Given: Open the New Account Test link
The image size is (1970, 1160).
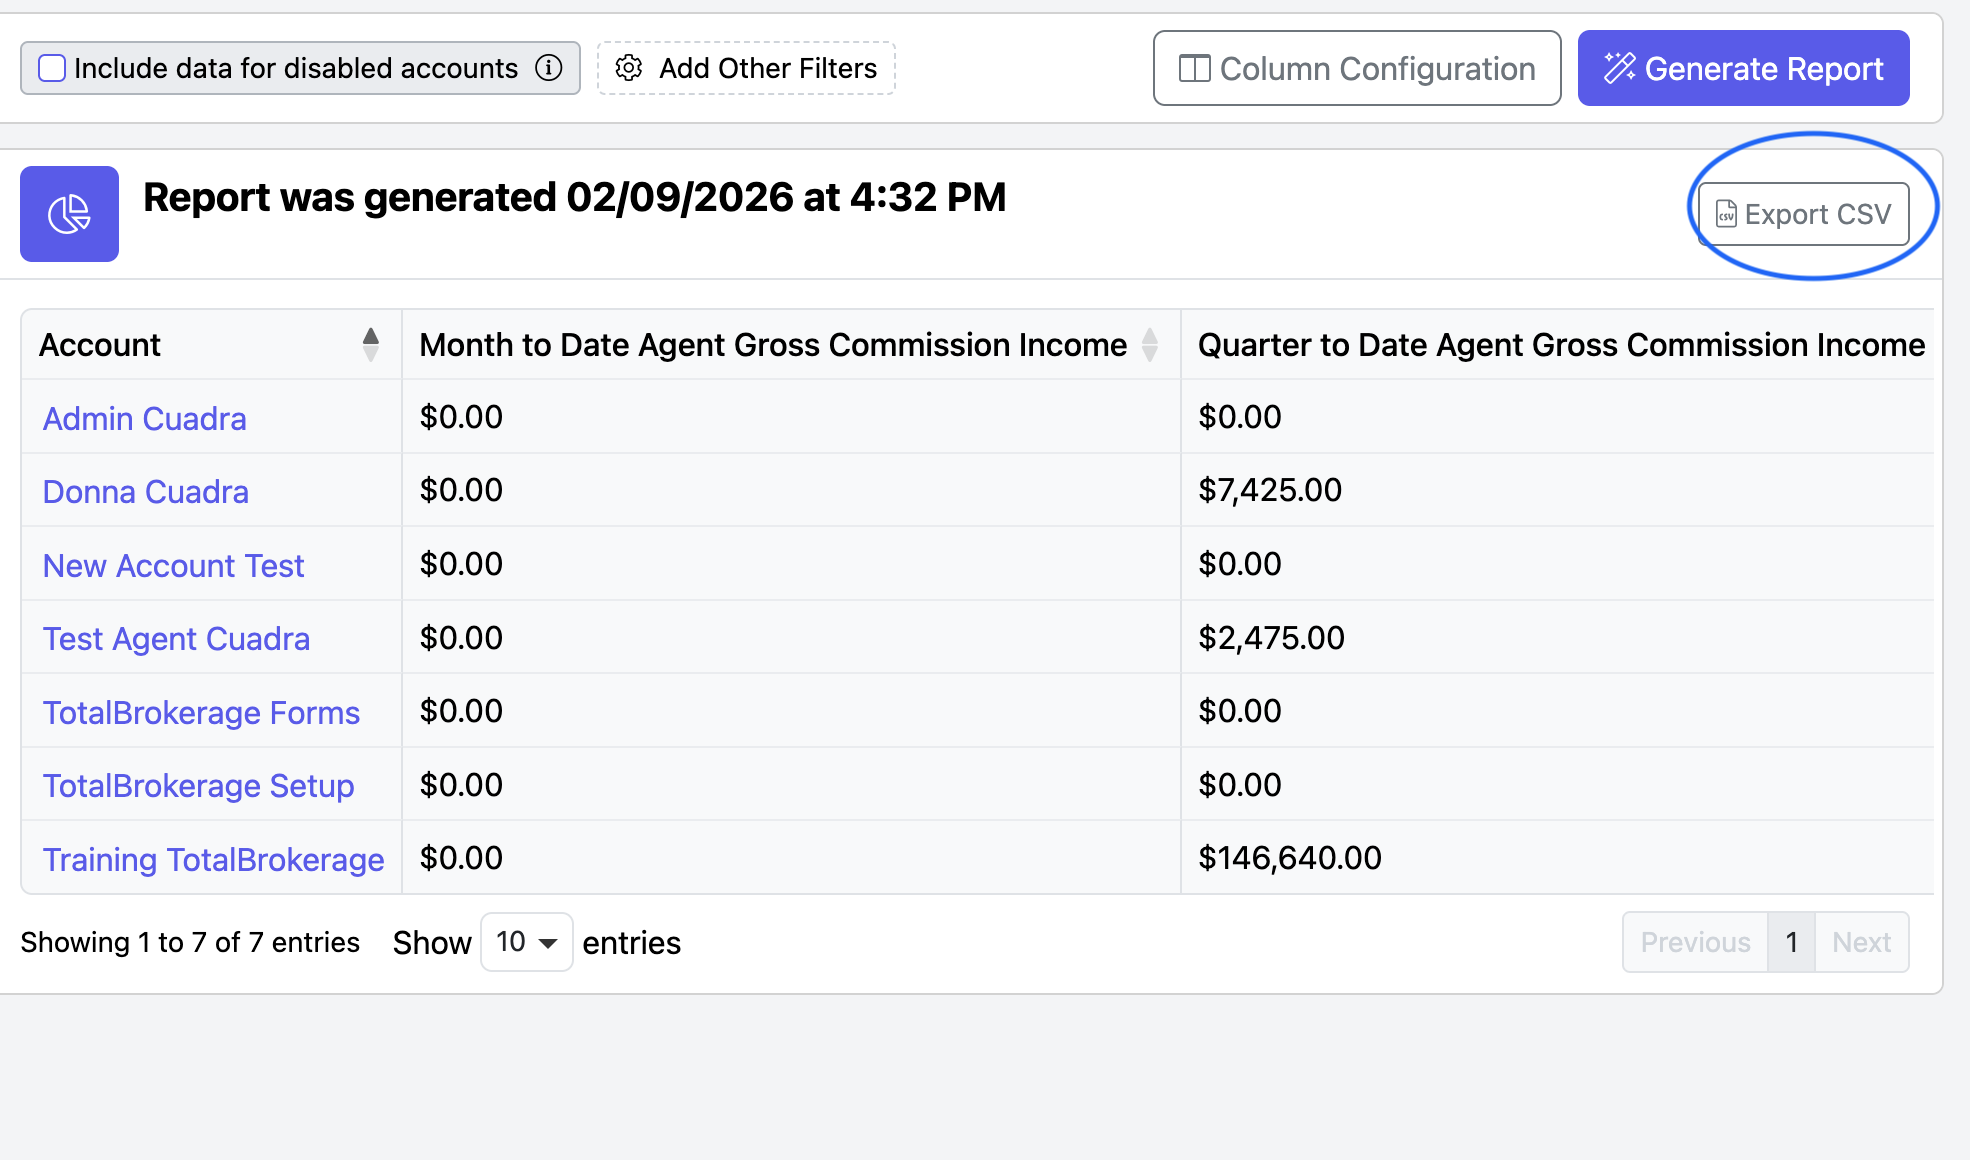Looking at the screenshot, I should click(173, 565).
